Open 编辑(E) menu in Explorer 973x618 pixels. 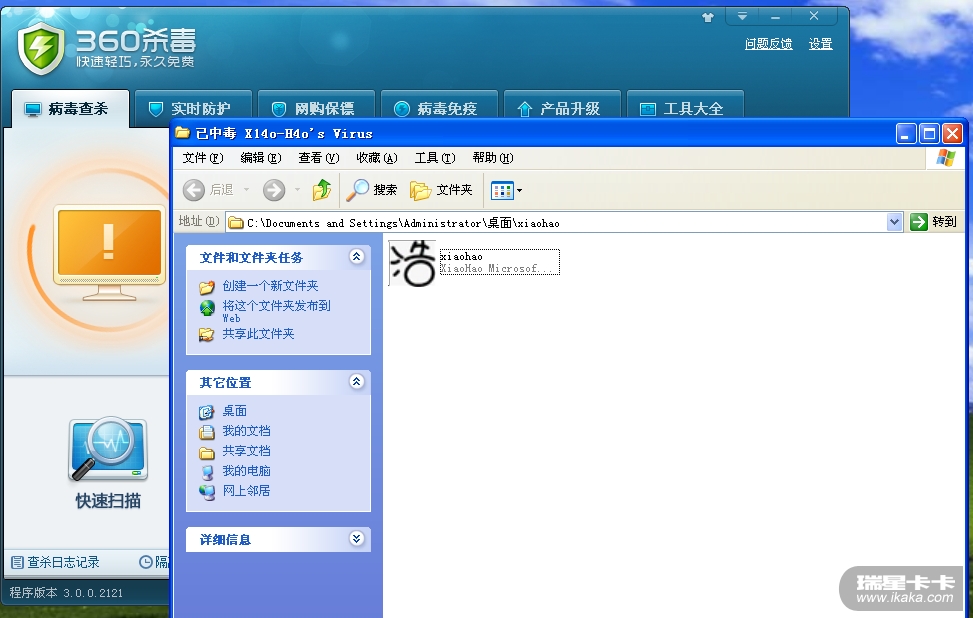pos(261,158)
